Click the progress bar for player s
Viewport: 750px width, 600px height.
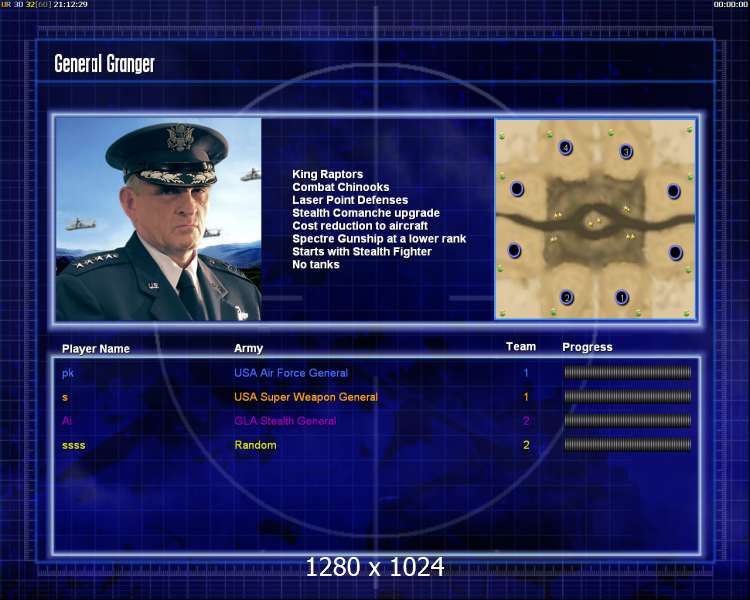pos(628,396)
